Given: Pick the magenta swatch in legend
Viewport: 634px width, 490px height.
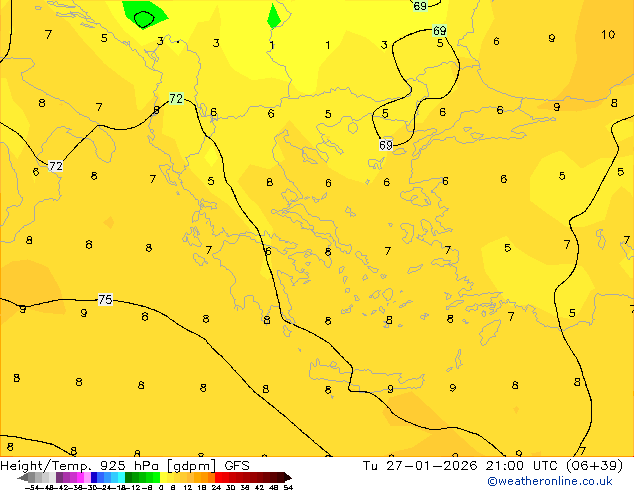Looking at the screenshot, I should point(80,477).
